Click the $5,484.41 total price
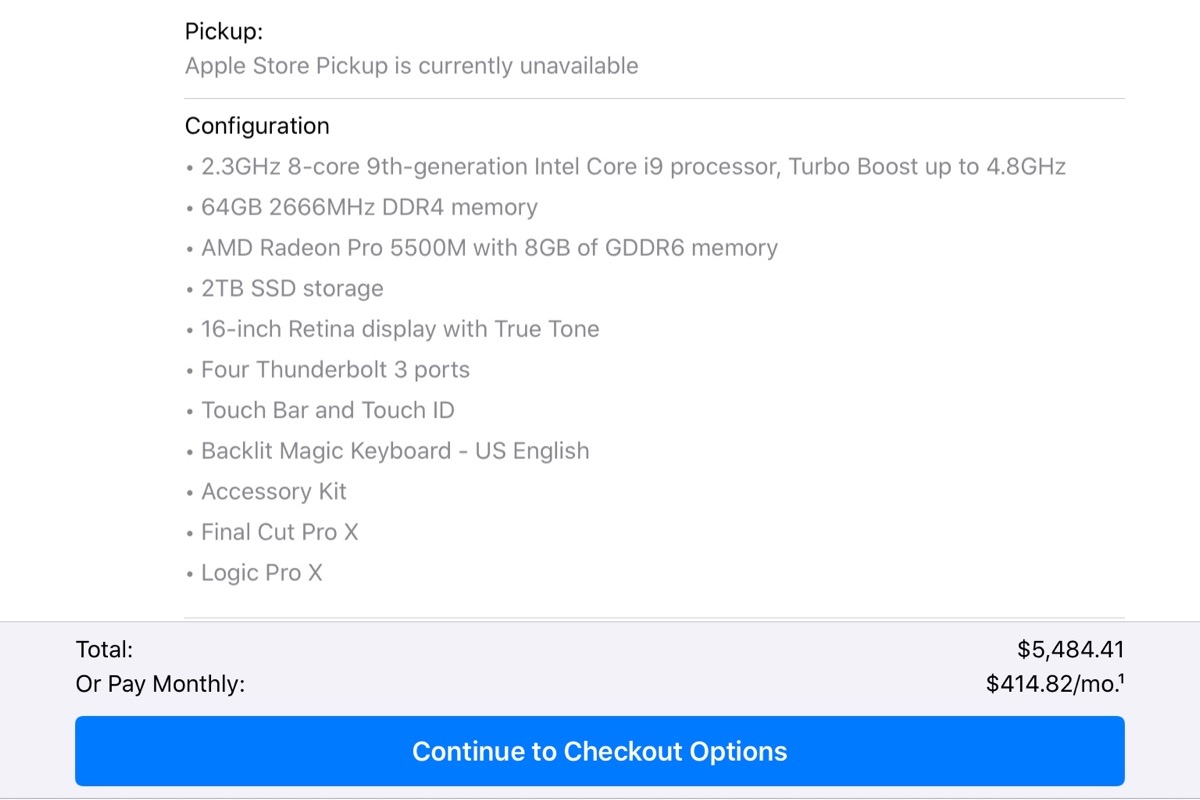1200x800 pixels. (1071, 650)
